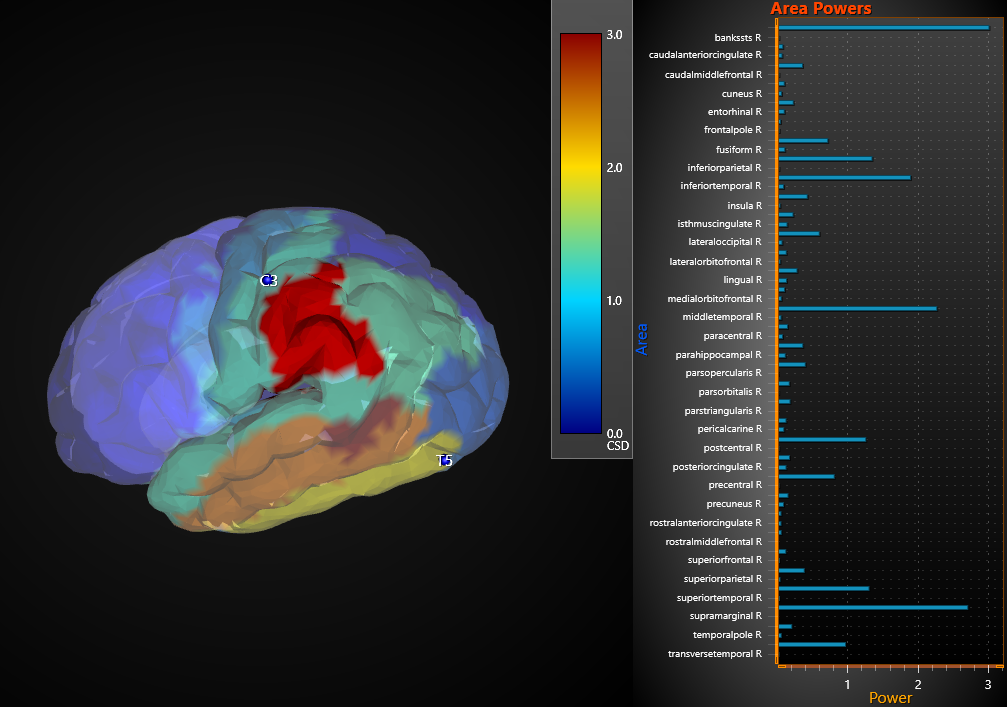The width and height of the screenshot is (1007, 707).
Task: Select paracentral R area label
Action: (732, 336)
